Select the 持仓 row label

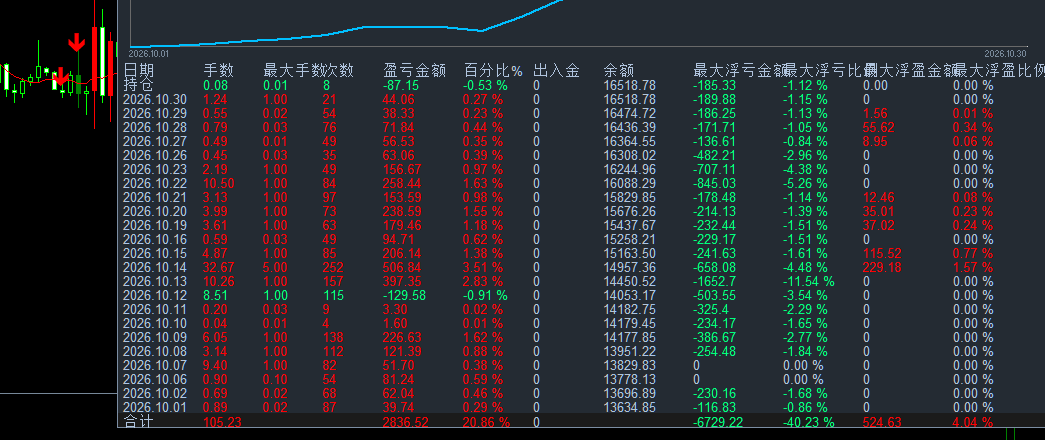[x=139, y=85]
